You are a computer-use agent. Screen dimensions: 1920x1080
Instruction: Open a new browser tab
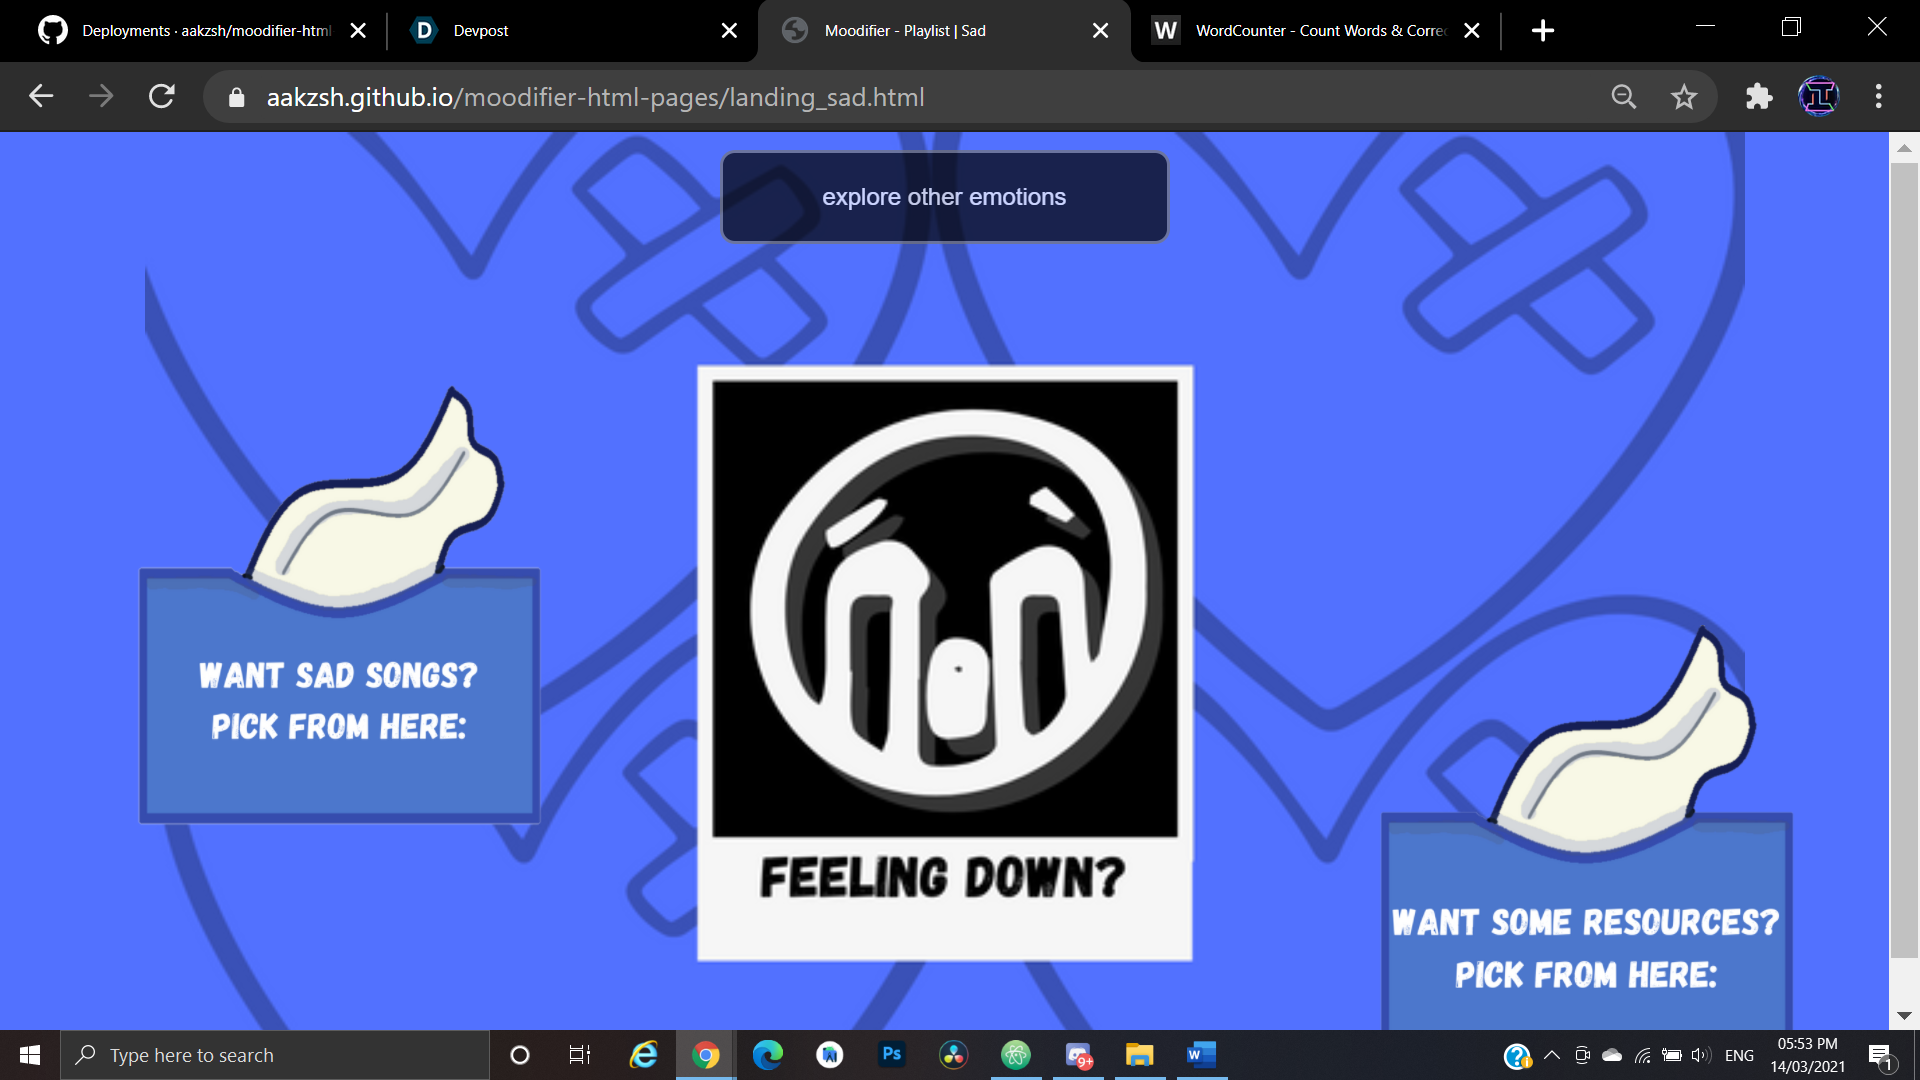[x=1543, y=31]
